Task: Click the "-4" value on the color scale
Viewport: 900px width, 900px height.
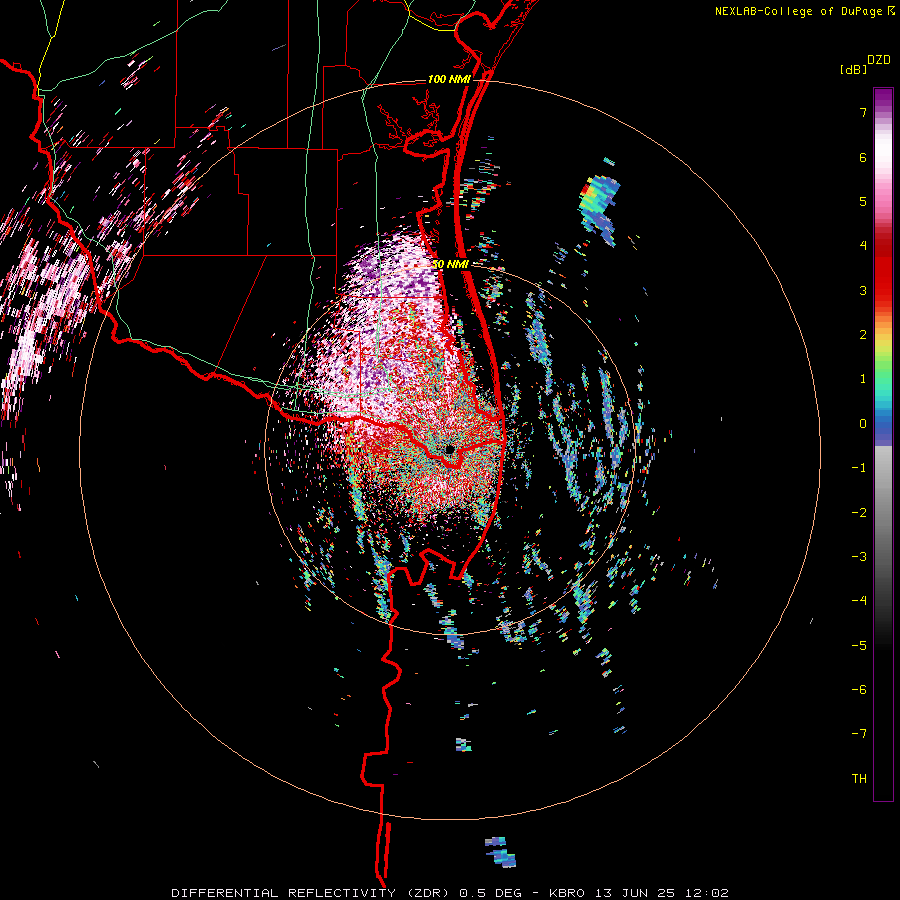Action: coord(859,601)
